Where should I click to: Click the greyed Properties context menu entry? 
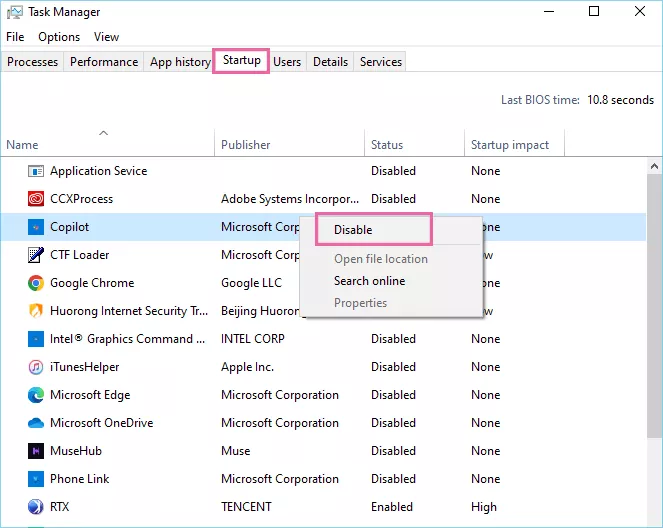[x=360, y=303]
